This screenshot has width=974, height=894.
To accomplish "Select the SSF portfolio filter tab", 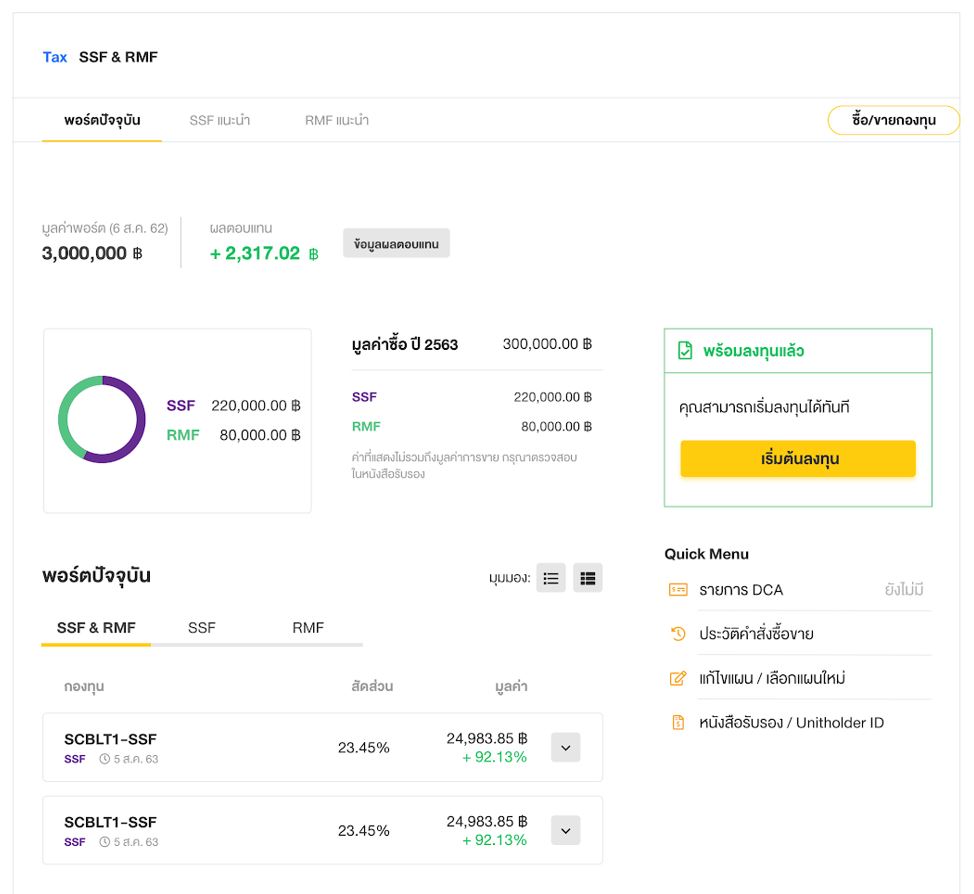I will [x=202, y=628].
